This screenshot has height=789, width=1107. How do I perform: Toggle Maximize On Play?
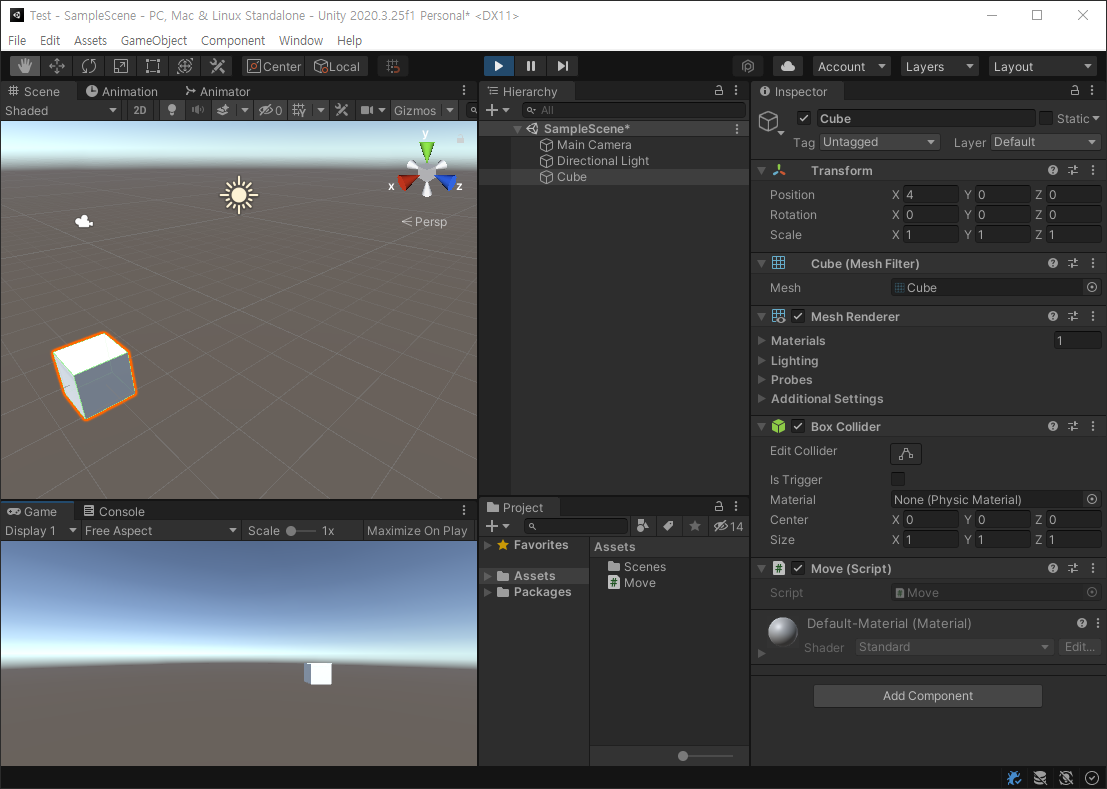[417, 531]
